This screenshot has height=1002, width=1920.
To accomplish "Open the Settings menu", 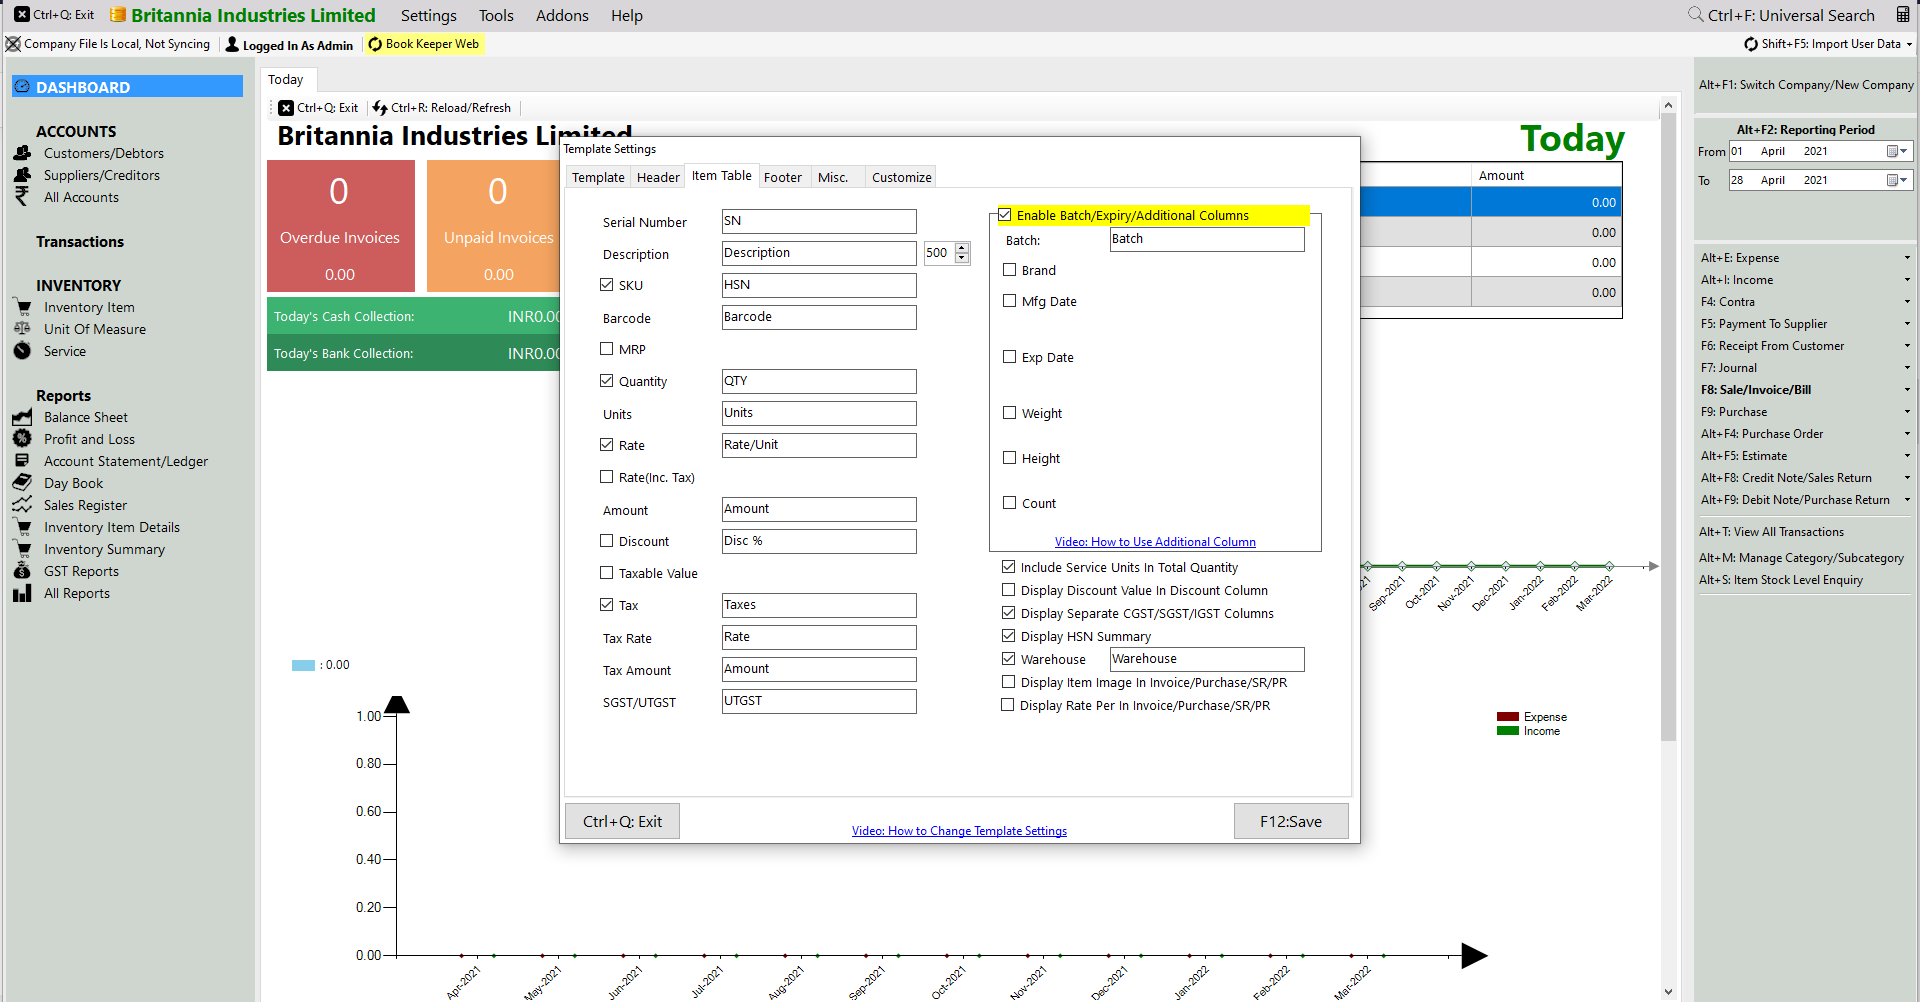I will [x=429, y=15].
